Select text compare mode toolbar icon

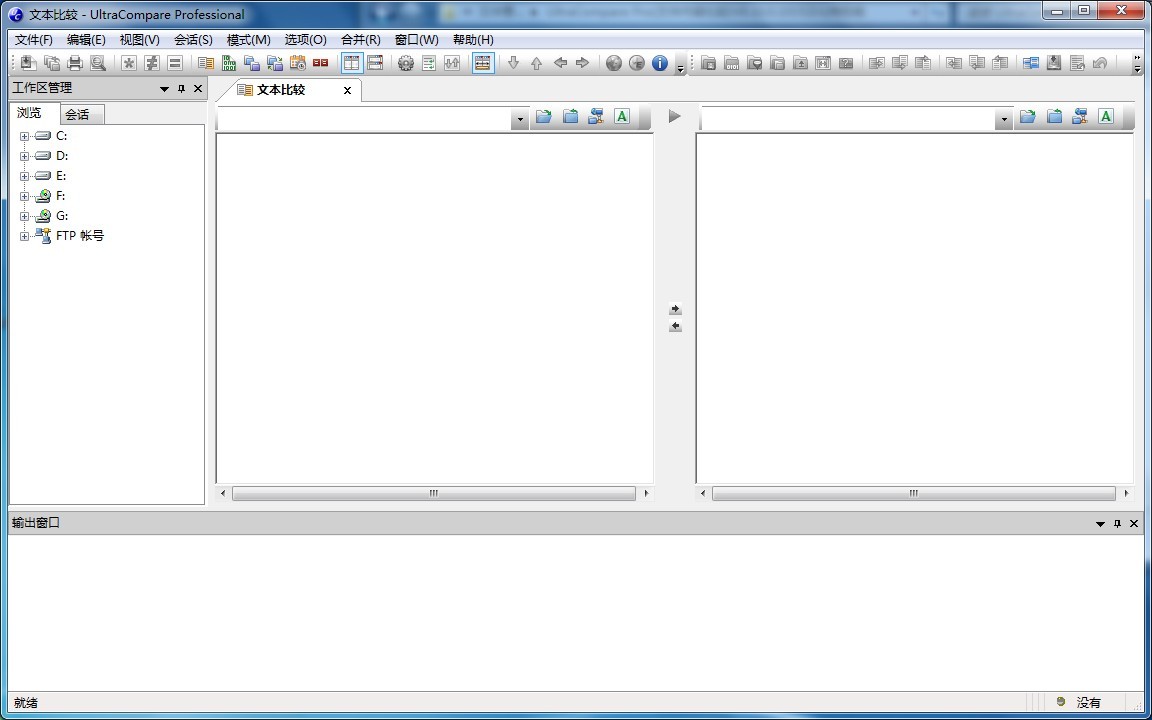tap(206, 63)
